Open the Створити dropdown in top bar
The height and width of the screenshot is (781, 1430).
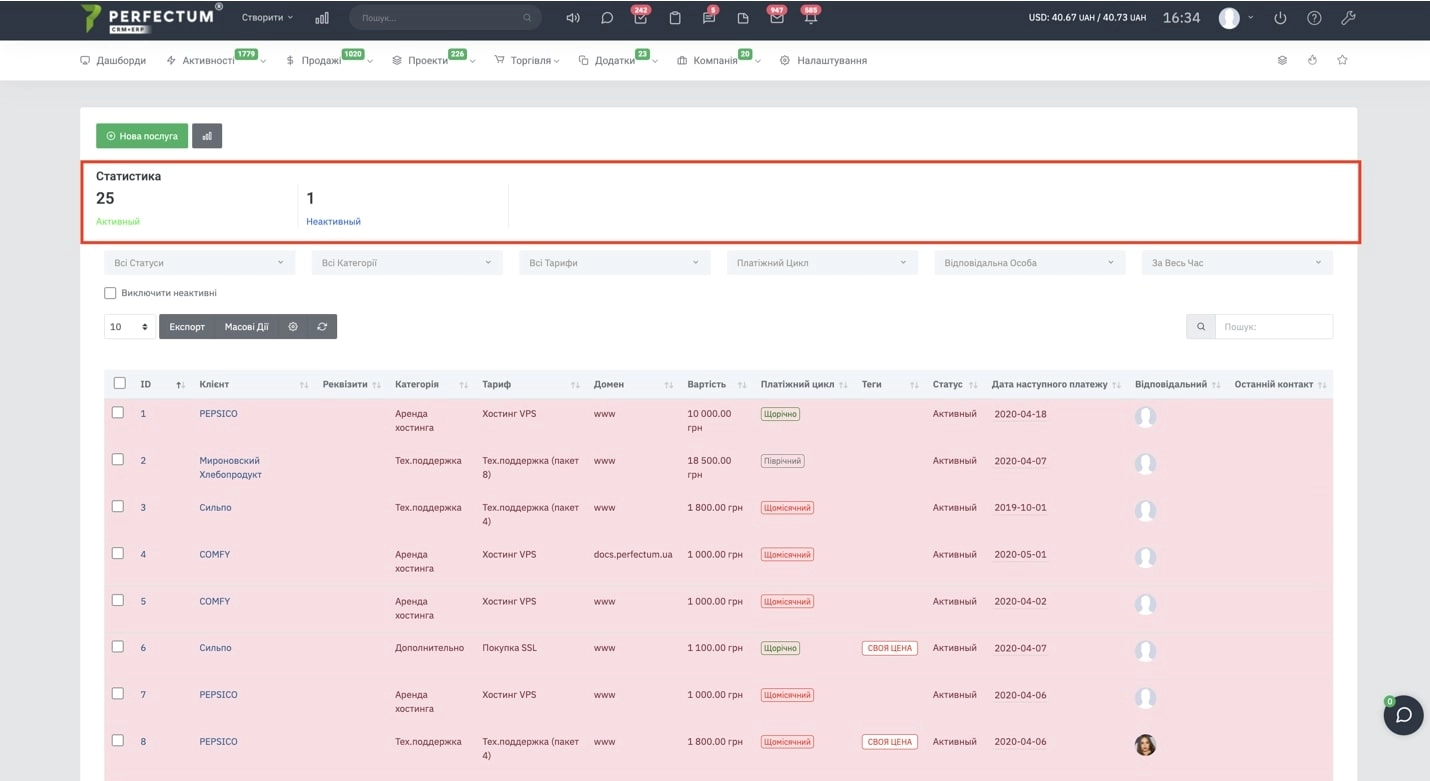[x=268, y=18]
